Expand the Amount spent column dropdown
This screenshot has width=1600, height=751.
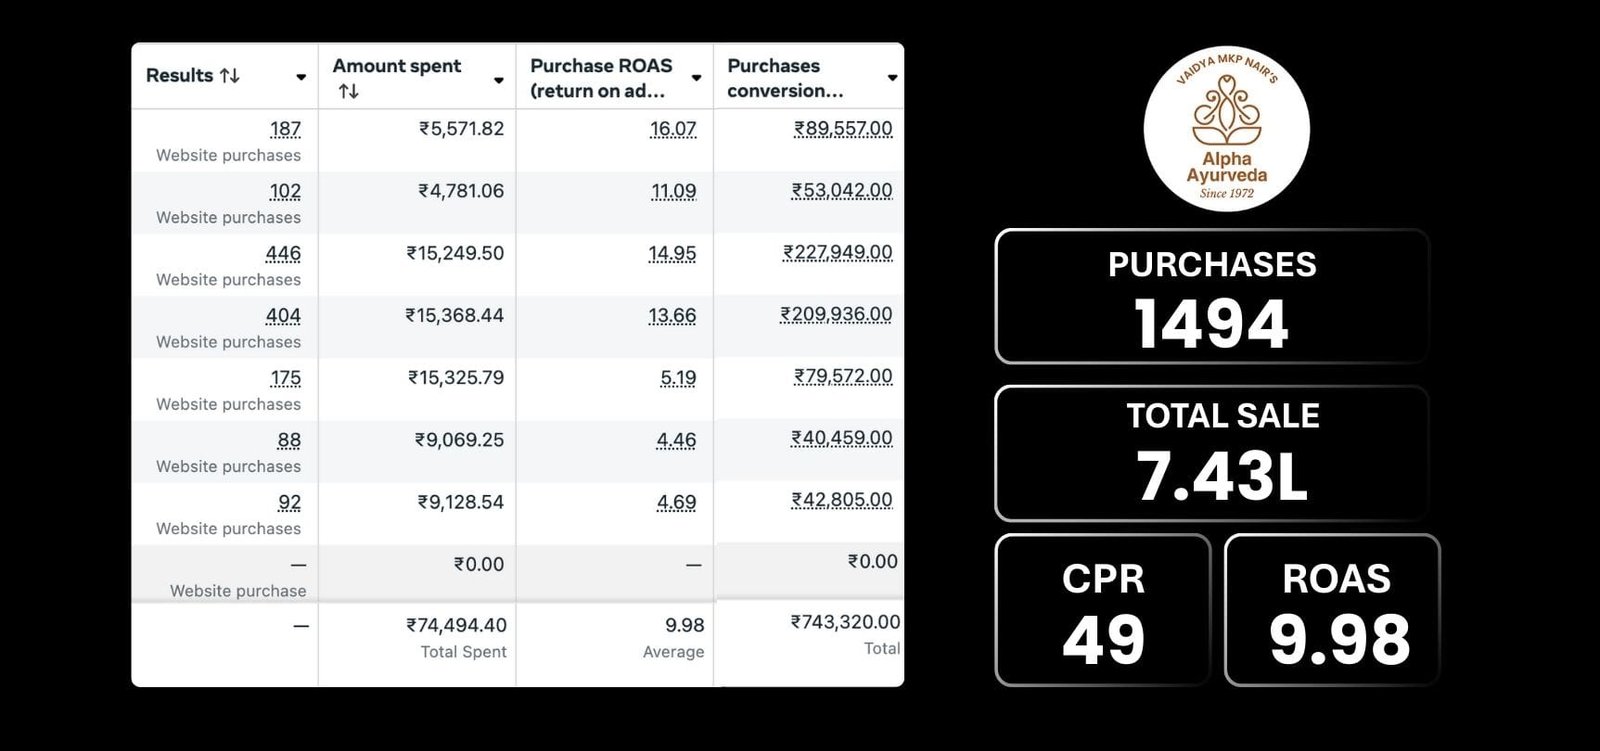point(499,80)
